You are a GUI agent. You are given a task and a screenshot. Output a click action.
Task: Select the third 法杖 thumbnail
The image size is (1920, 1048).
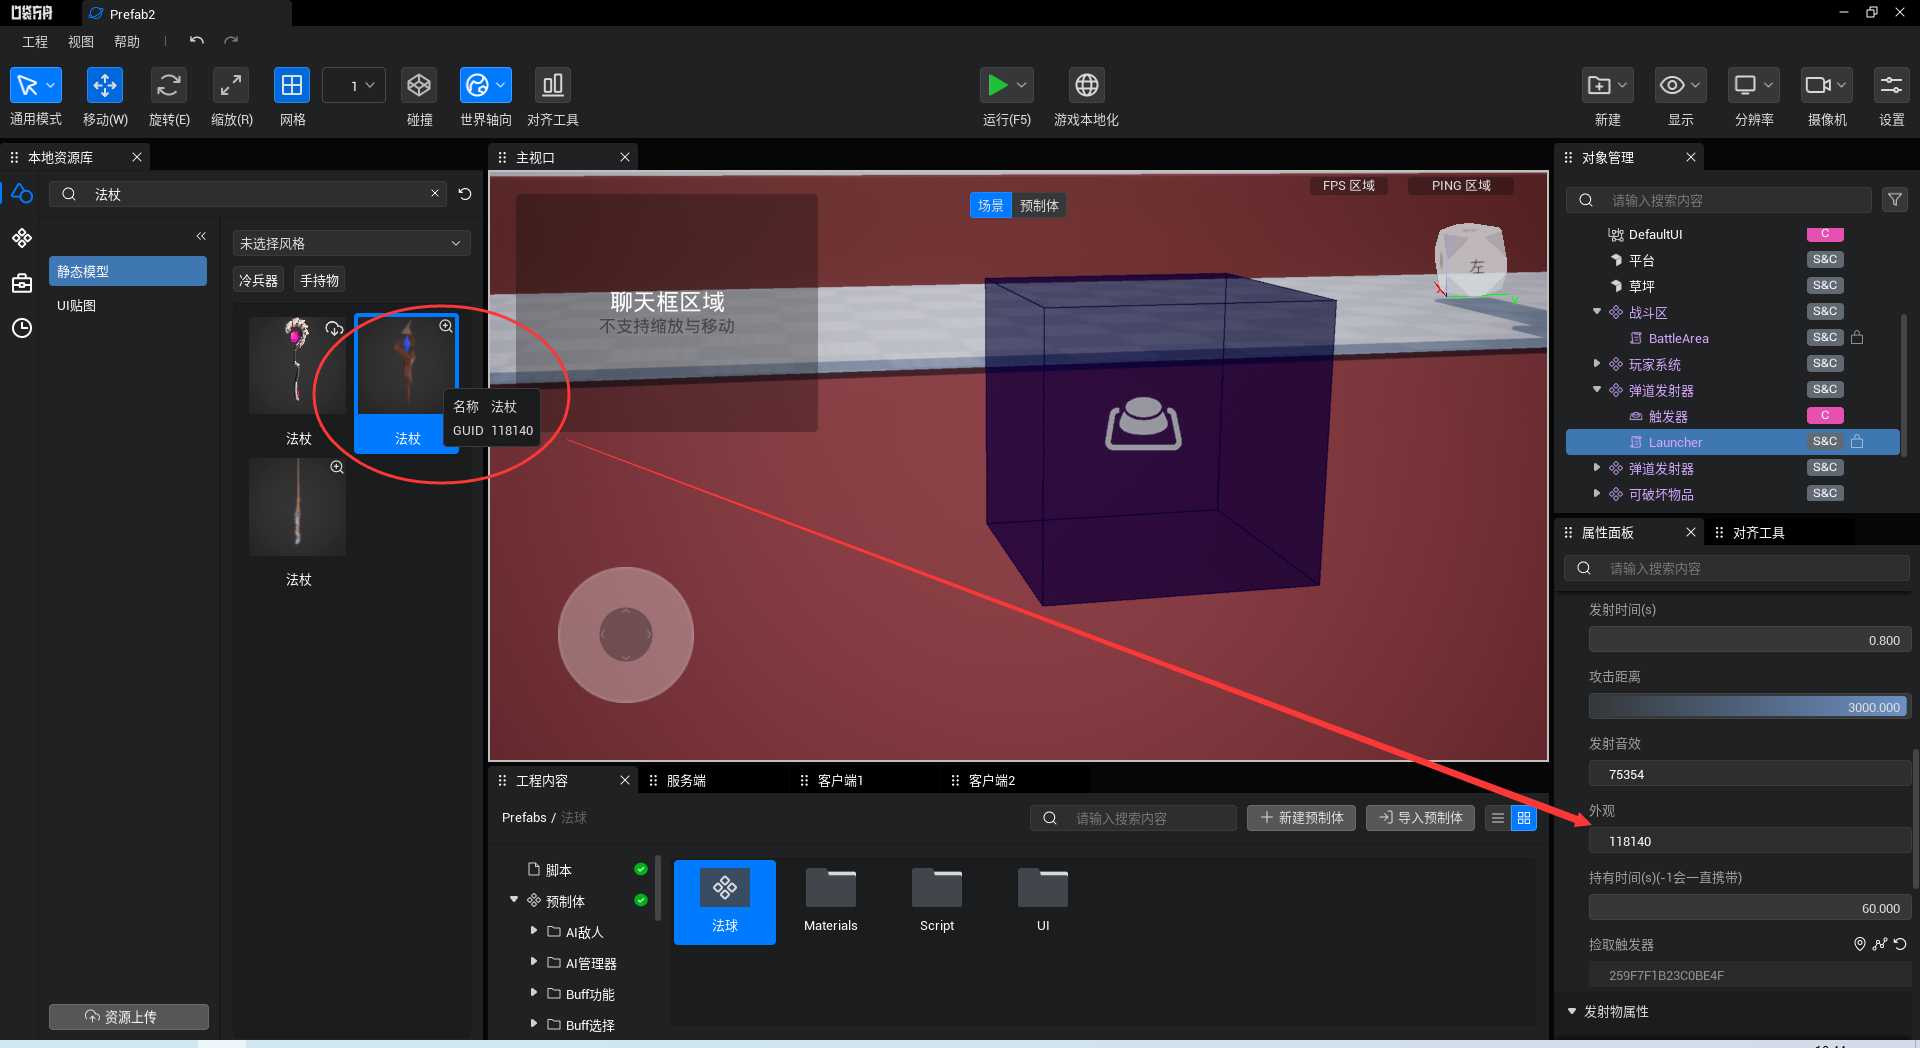[x=298, y=507]
